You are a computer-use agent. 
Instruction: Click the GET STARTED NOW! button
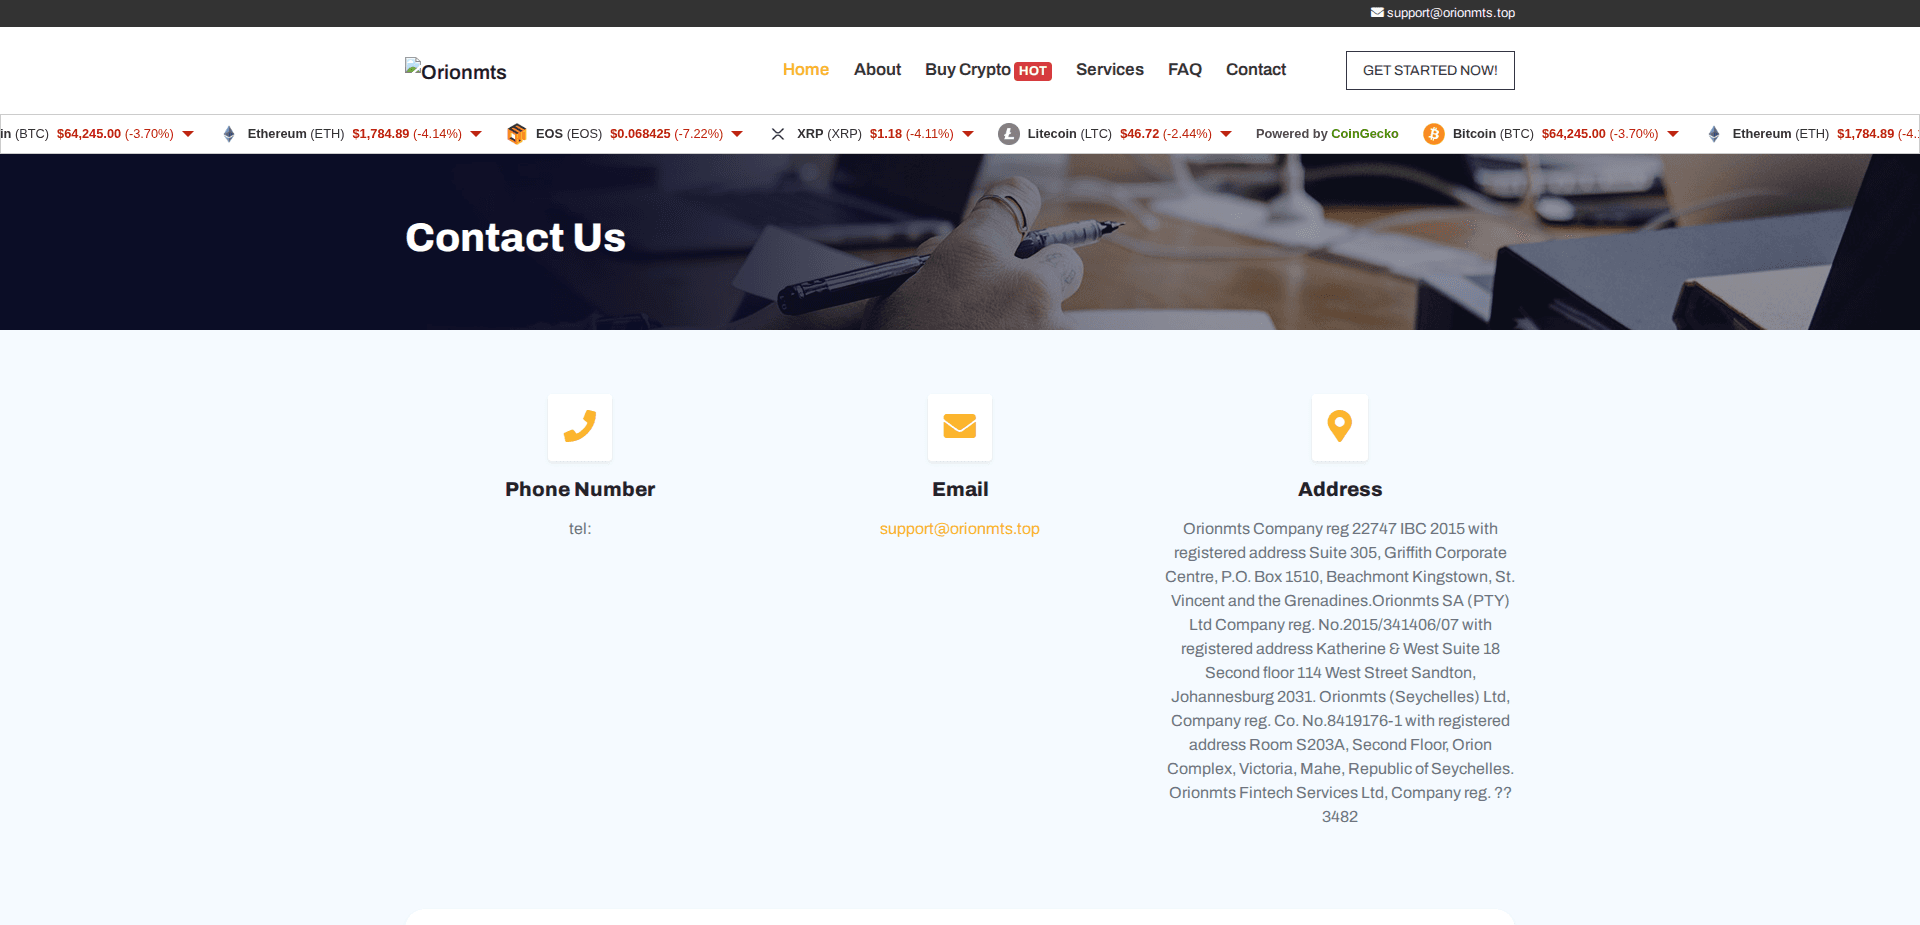[1430, 70]
